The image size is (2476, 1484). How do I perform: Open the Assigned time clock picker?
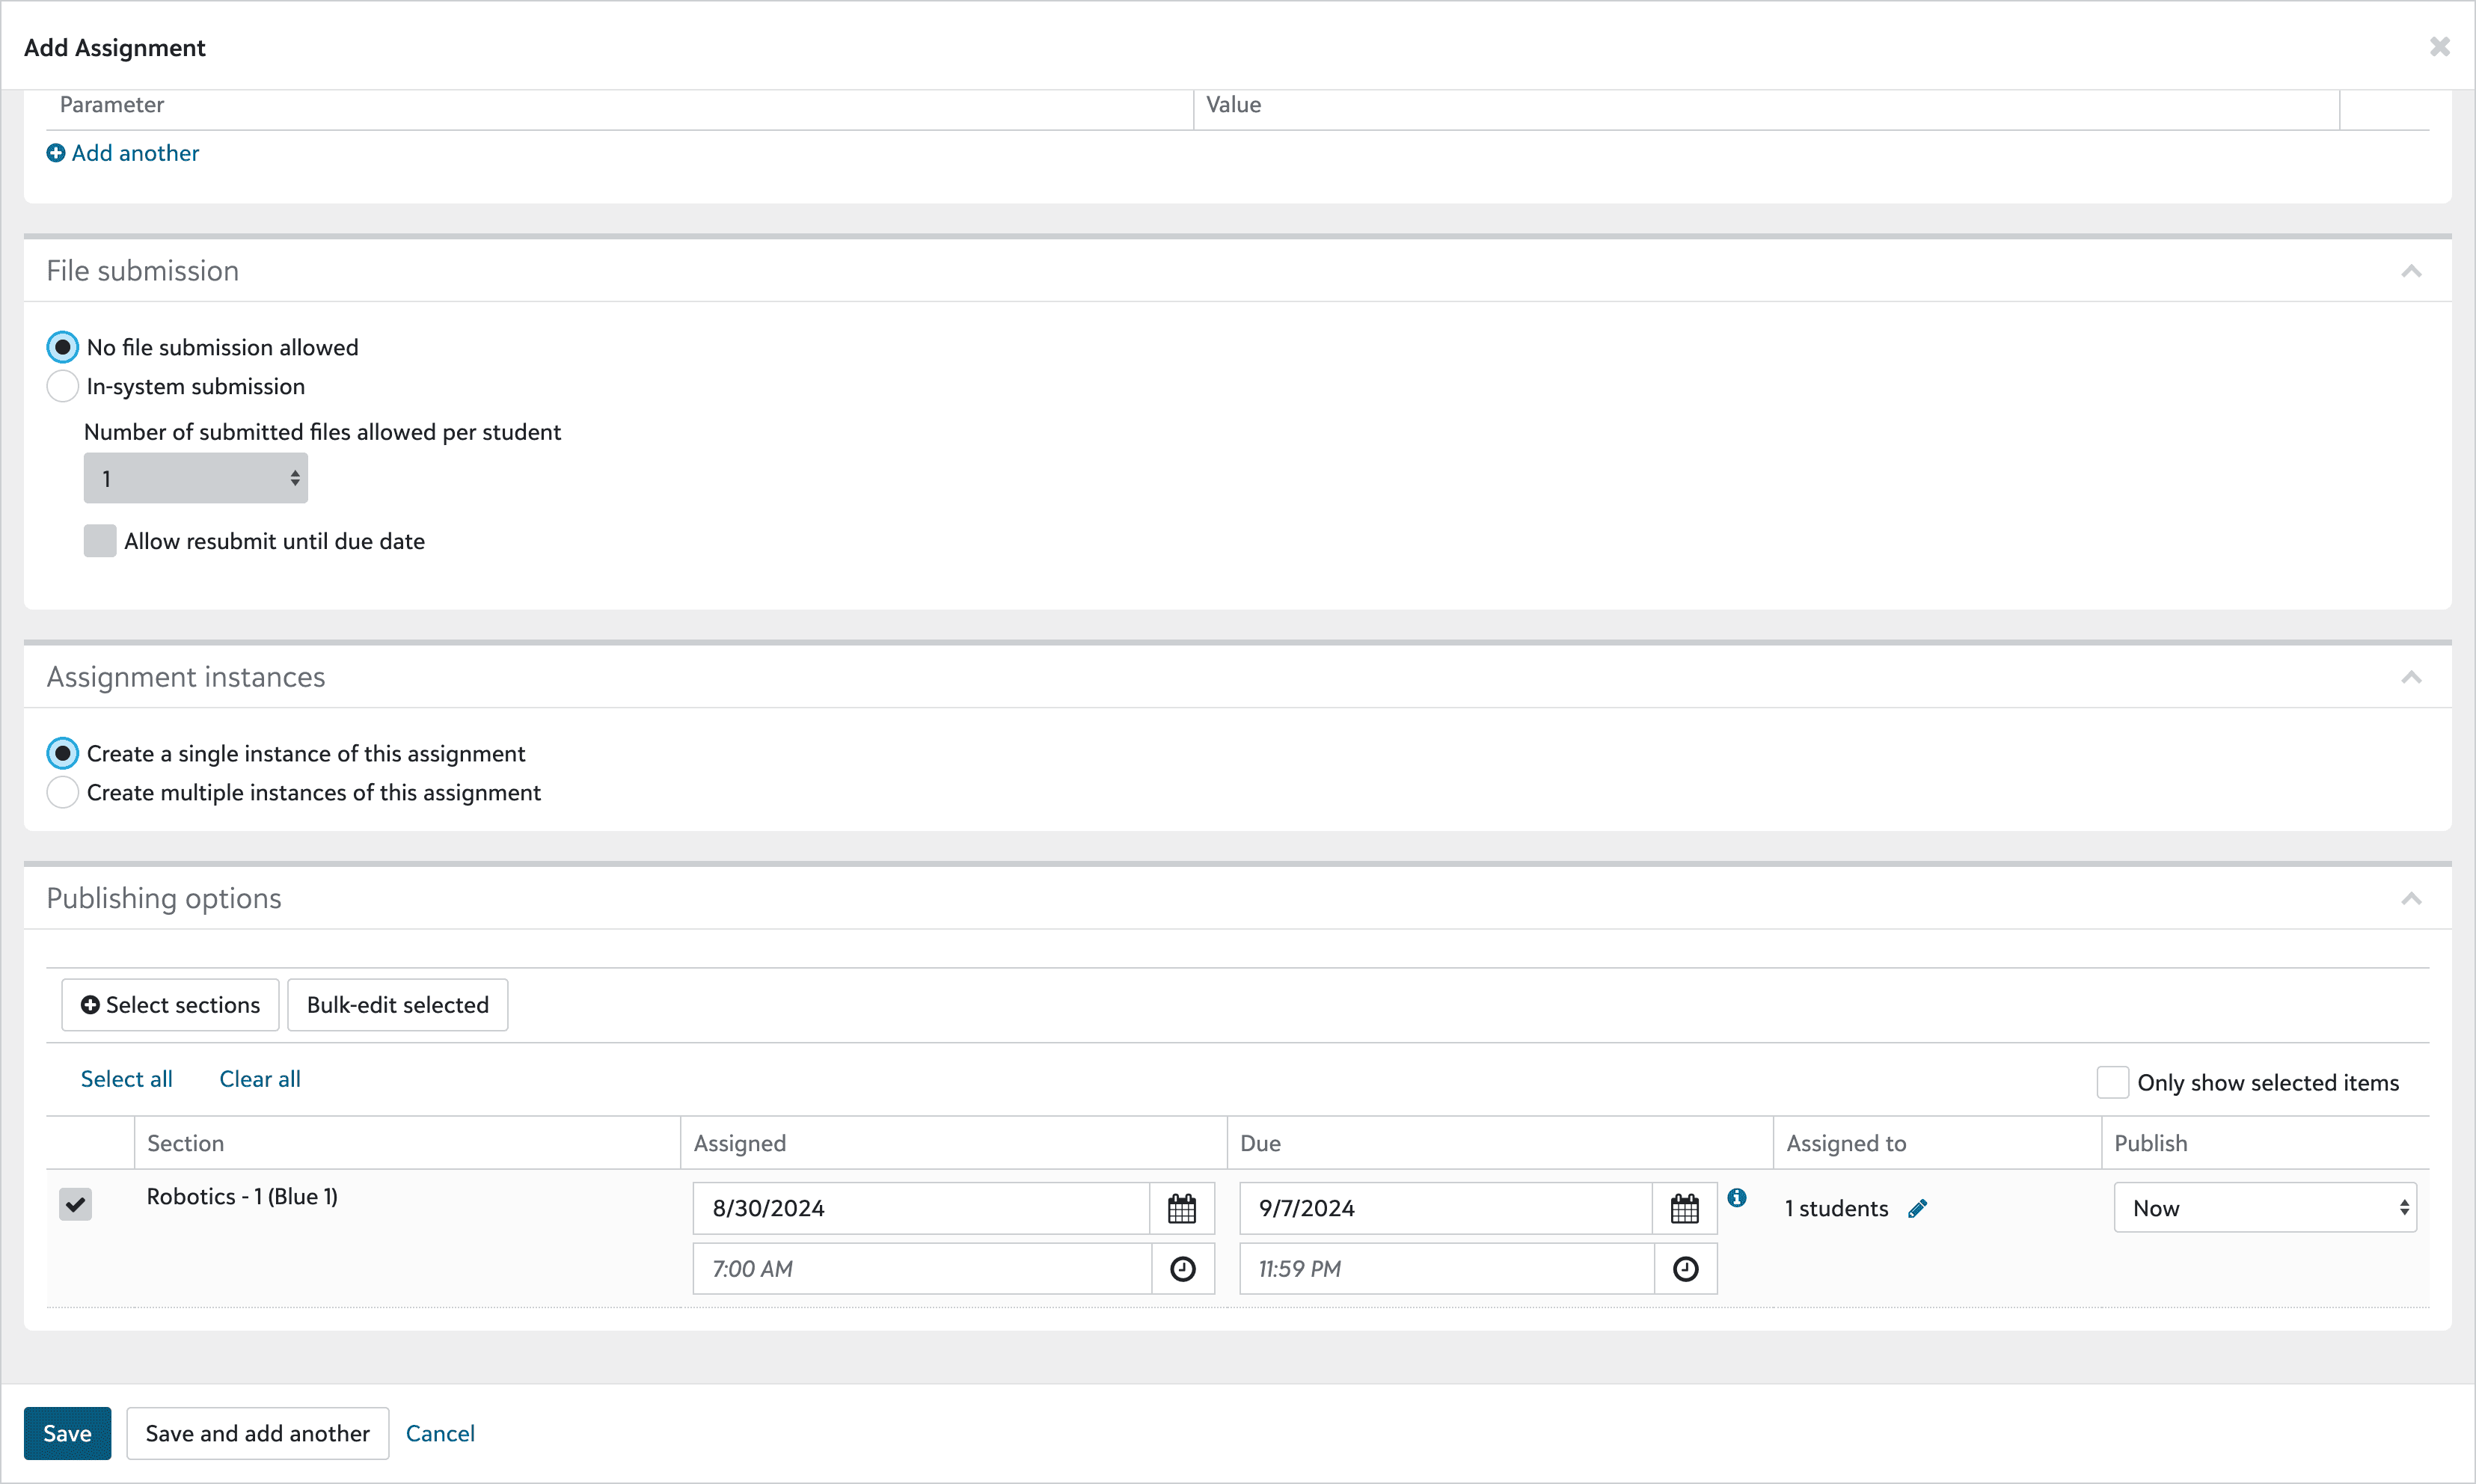[x=1183, y=1269]
